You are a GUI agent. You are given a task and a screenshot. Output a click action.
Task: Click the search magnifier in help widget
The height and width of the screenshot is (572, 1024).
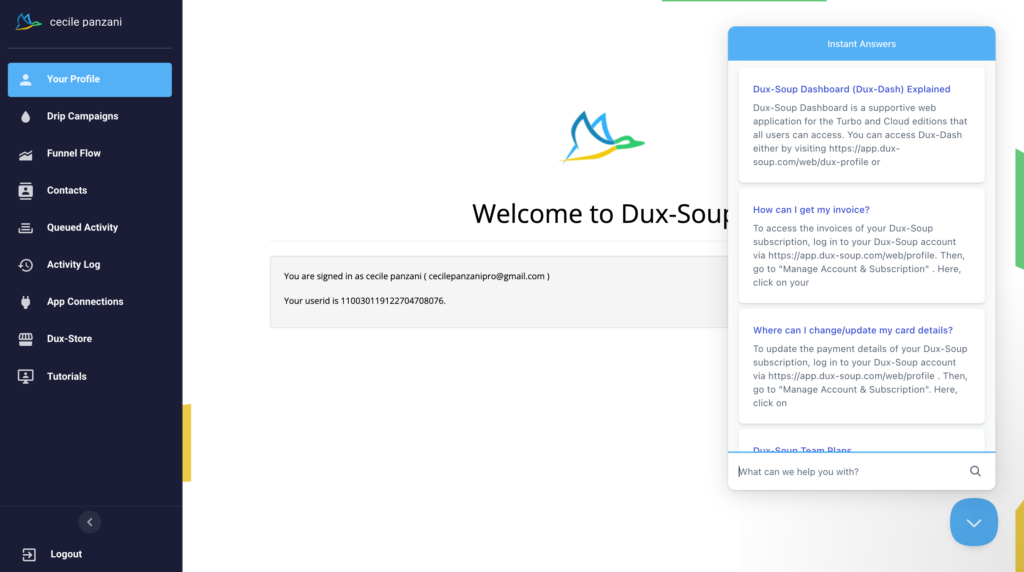tap(975, 471)
